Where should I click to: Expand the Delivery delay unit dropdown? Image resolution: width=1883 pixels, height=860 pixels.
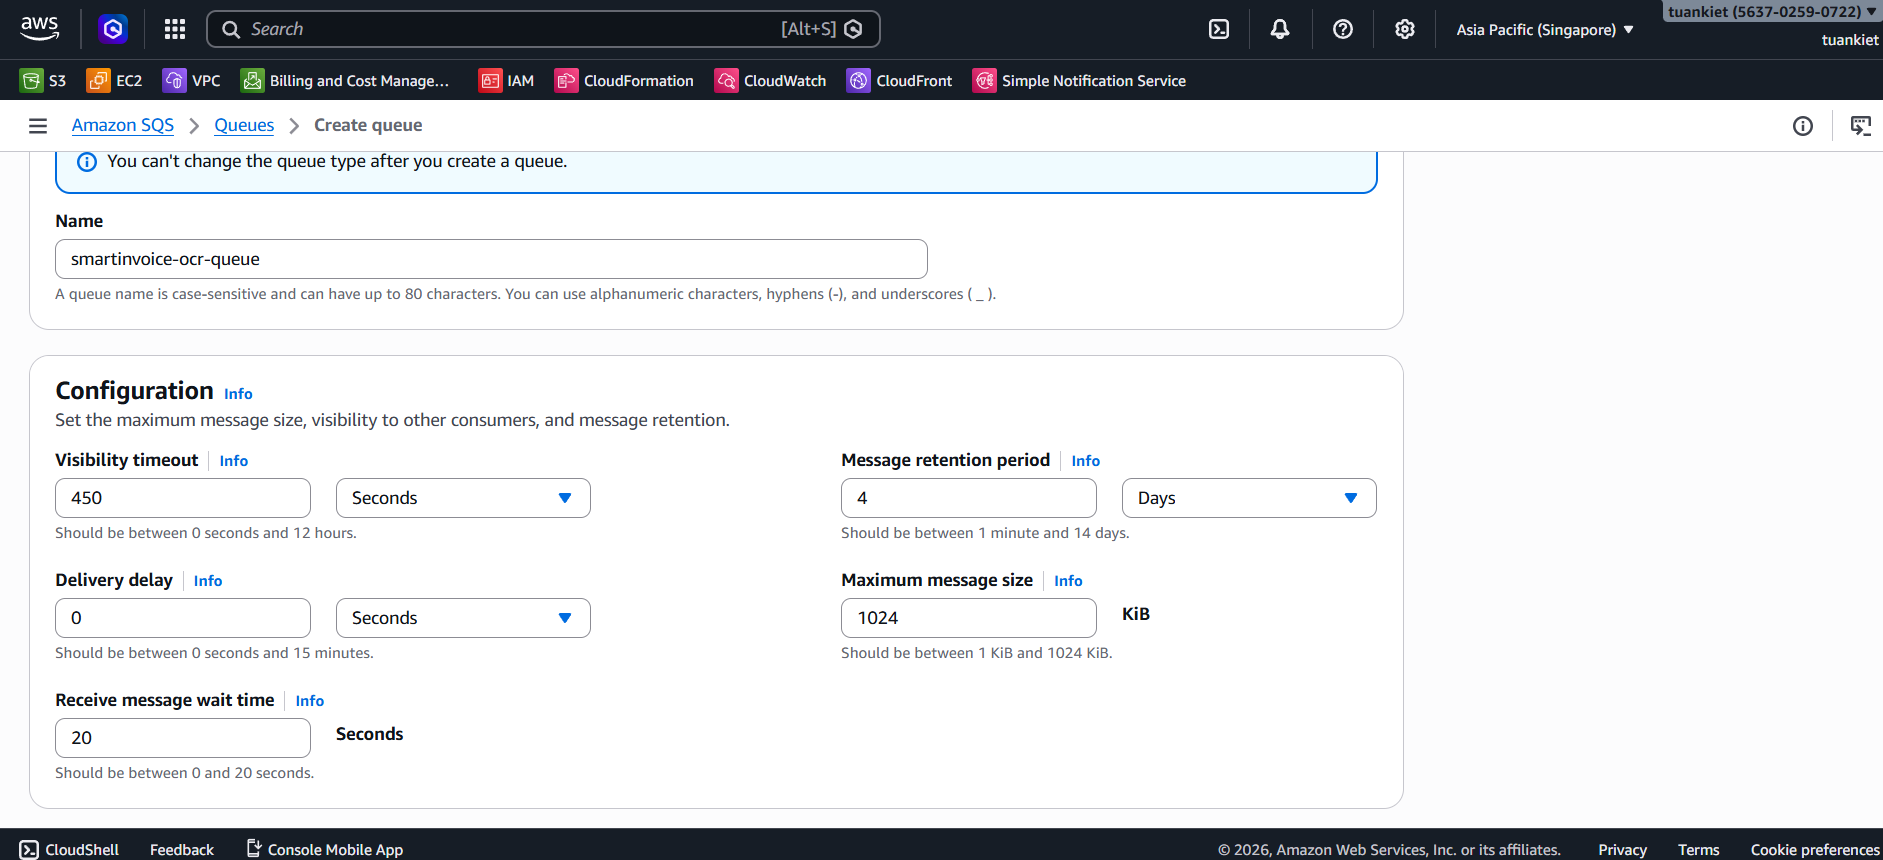pyautogui.click(x=463, y=618)
